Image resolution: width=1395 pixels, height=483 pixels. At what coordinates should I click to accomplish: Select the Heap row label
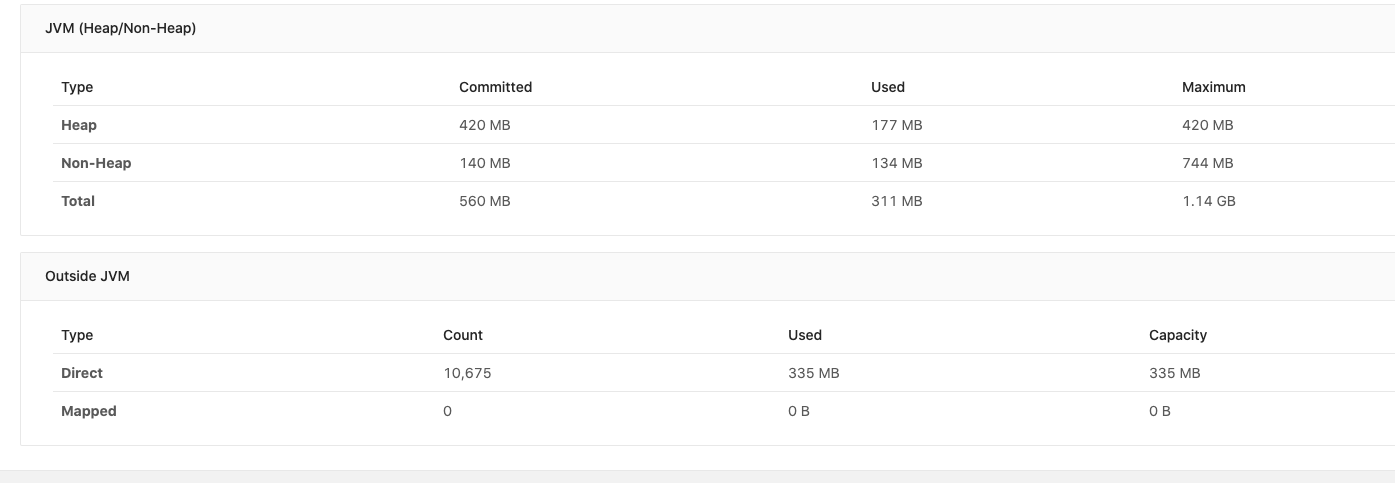click(x=79, y=125)
